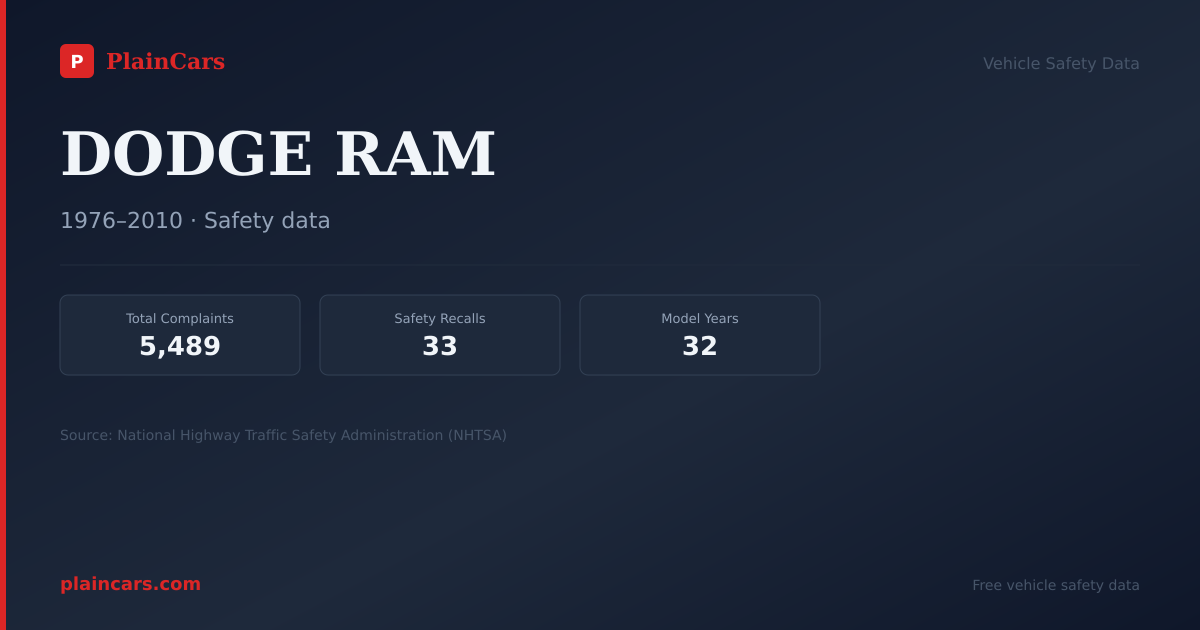Click the Model Years 32 card
The image size is (1200, 630).
coord(700,335)
